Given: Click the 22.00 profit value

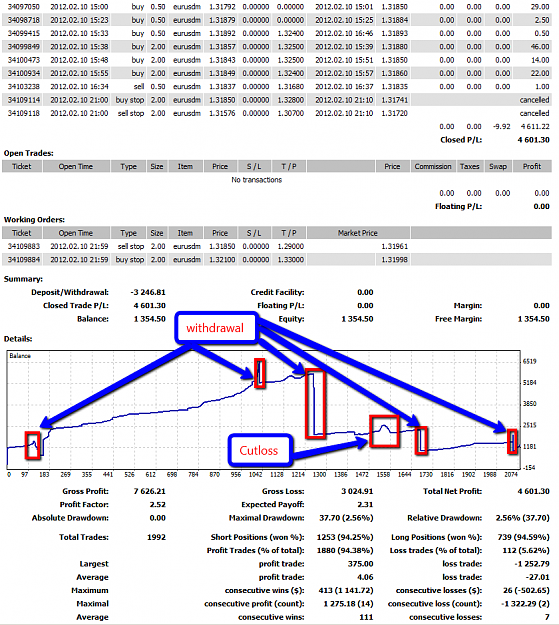Looking at the screenshot, I should coord(540,73).
